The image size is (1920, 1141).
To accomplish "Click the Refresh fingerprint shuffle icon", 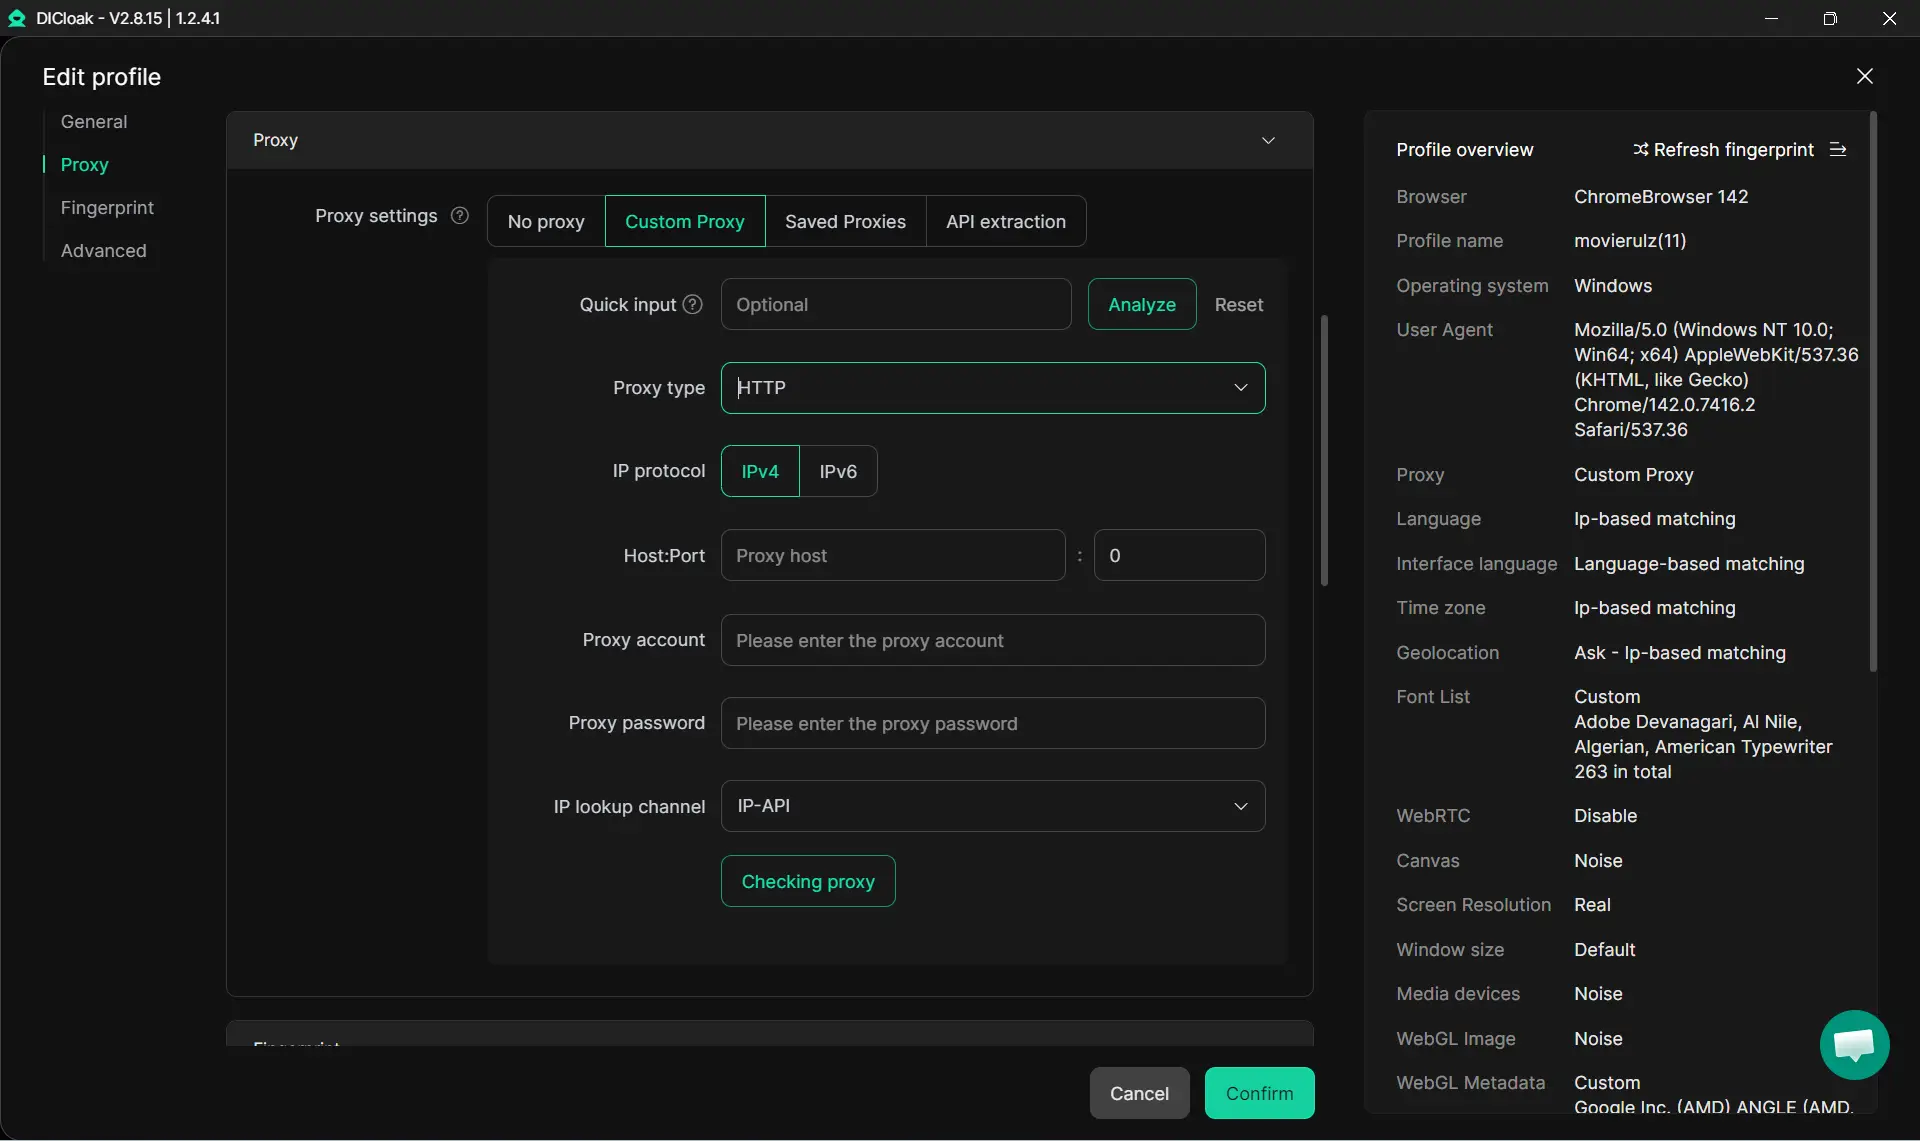I will 1640,150.
